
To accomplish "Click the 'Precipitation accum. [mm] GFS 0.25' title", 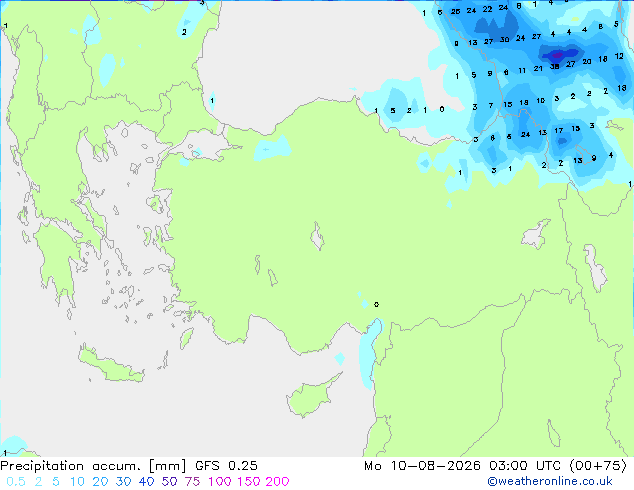I will [129, 466].
